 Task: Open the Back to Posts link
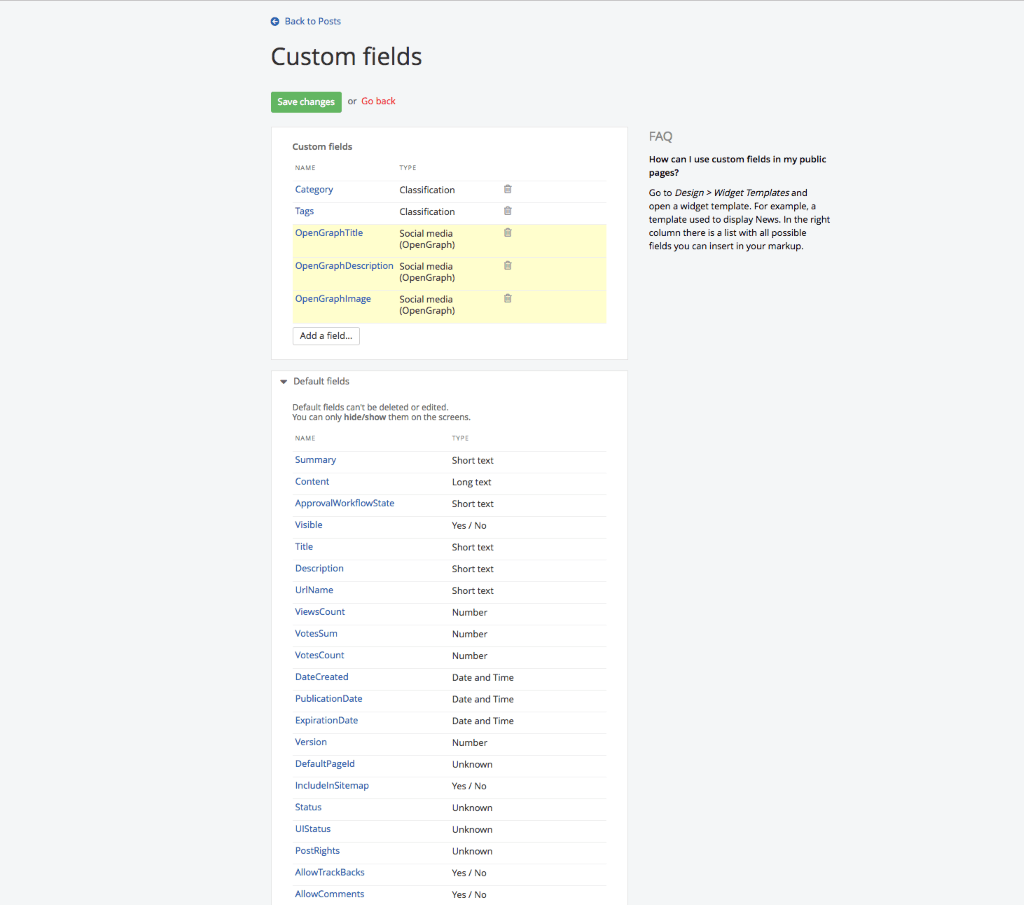click(x=312, y=21)
